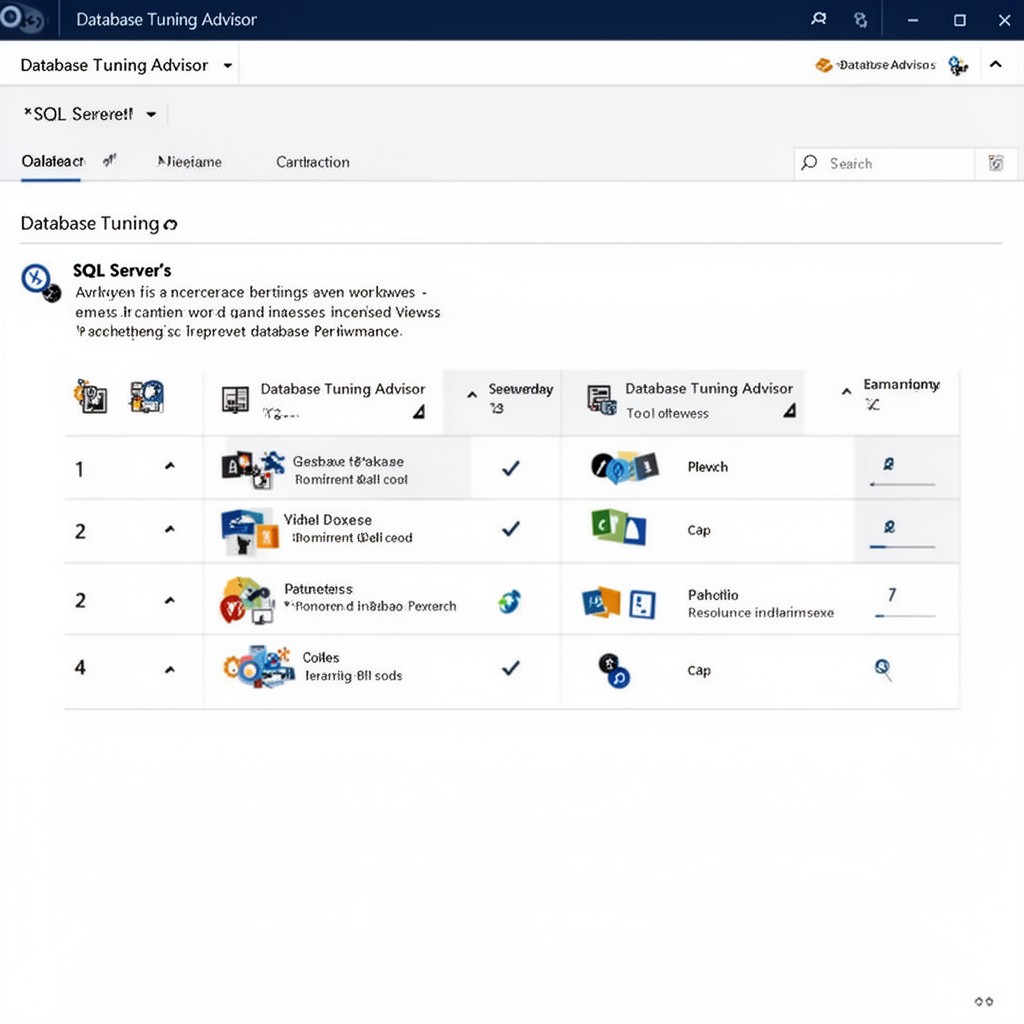Viewport: 1024px width, 1024px height.
Task: Click the second blue toolbar icon above the table
Action: tap(147, 396)
